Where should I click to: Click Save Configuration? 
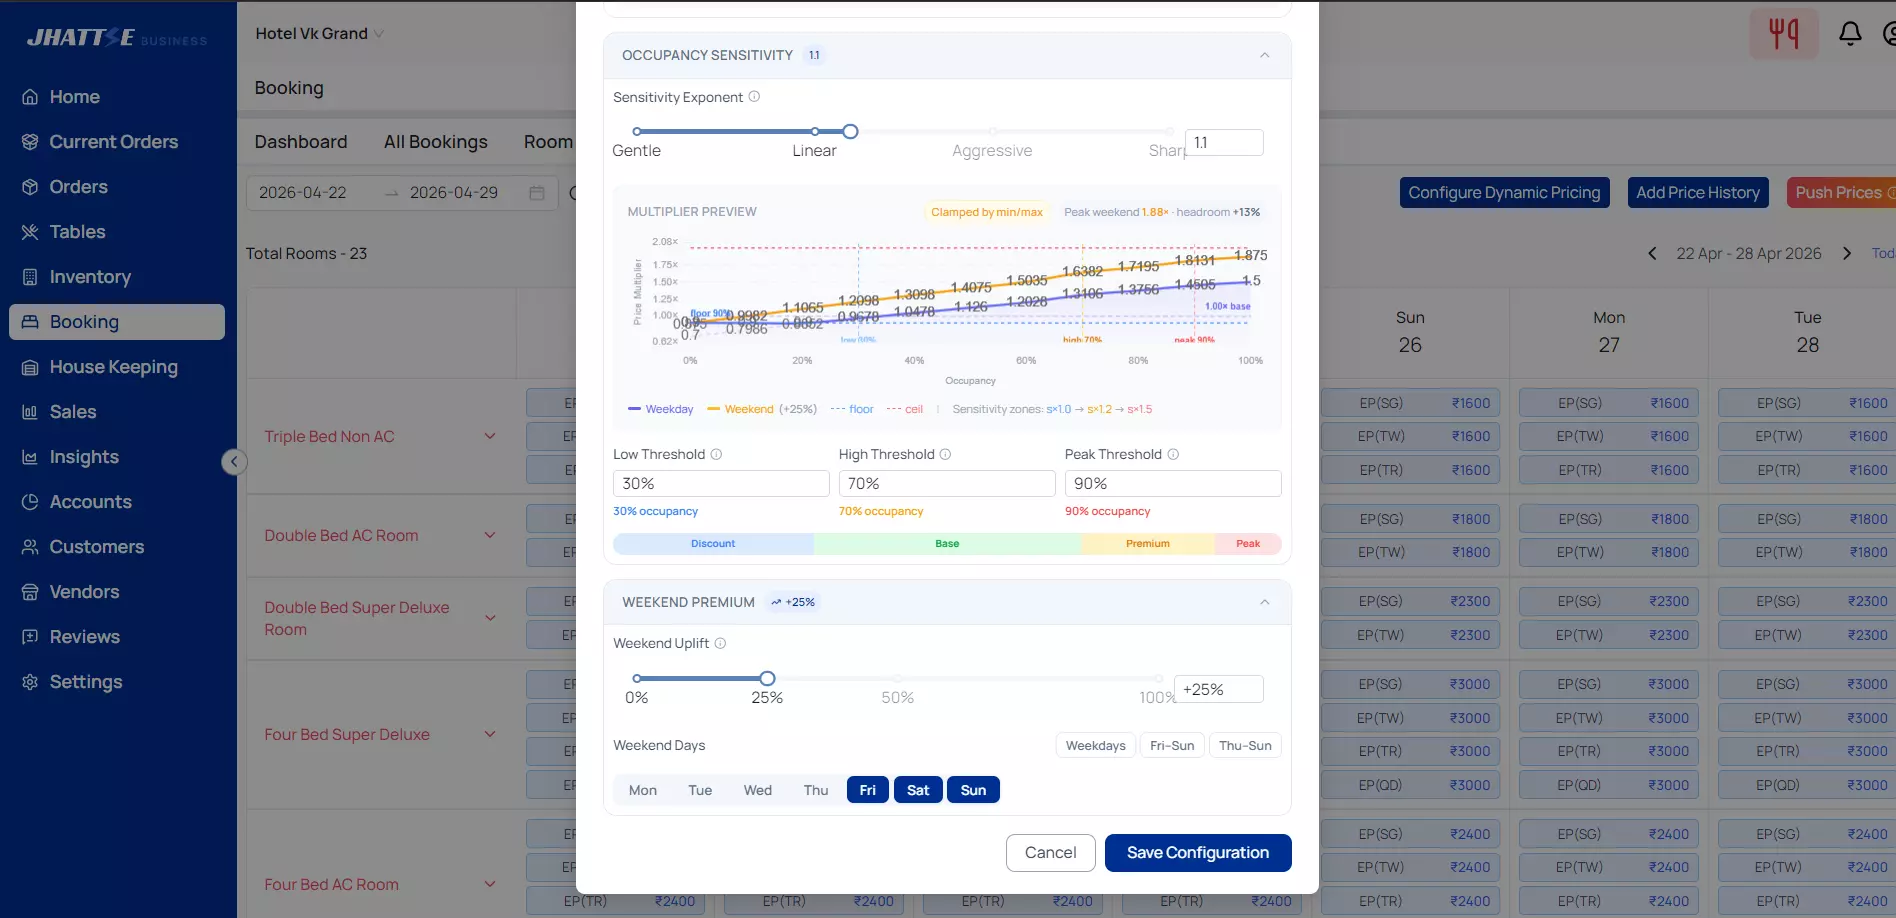pyautogui.click(x=1197, y=852)
